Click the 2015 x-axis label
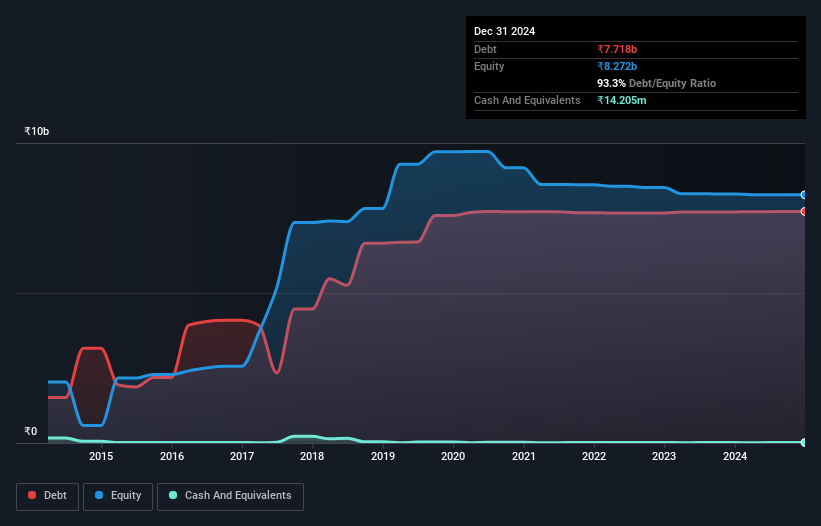 (x=101, y=456)
